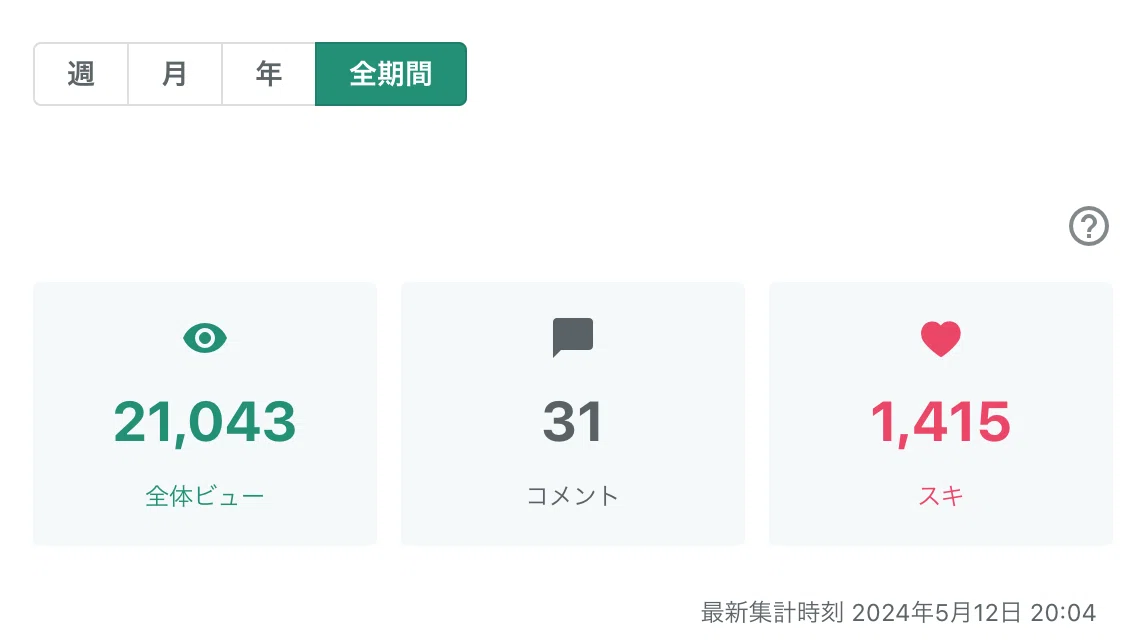This screenshot has width=1146, height=644.
Task: Click the help question mark icon
Action: coord(1088,226)
